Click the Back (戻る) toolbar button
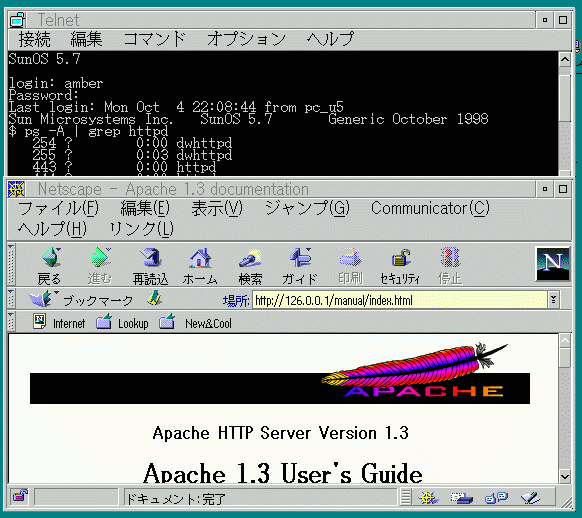Screen dimensions: 582x518 click(x=50, y=266)
